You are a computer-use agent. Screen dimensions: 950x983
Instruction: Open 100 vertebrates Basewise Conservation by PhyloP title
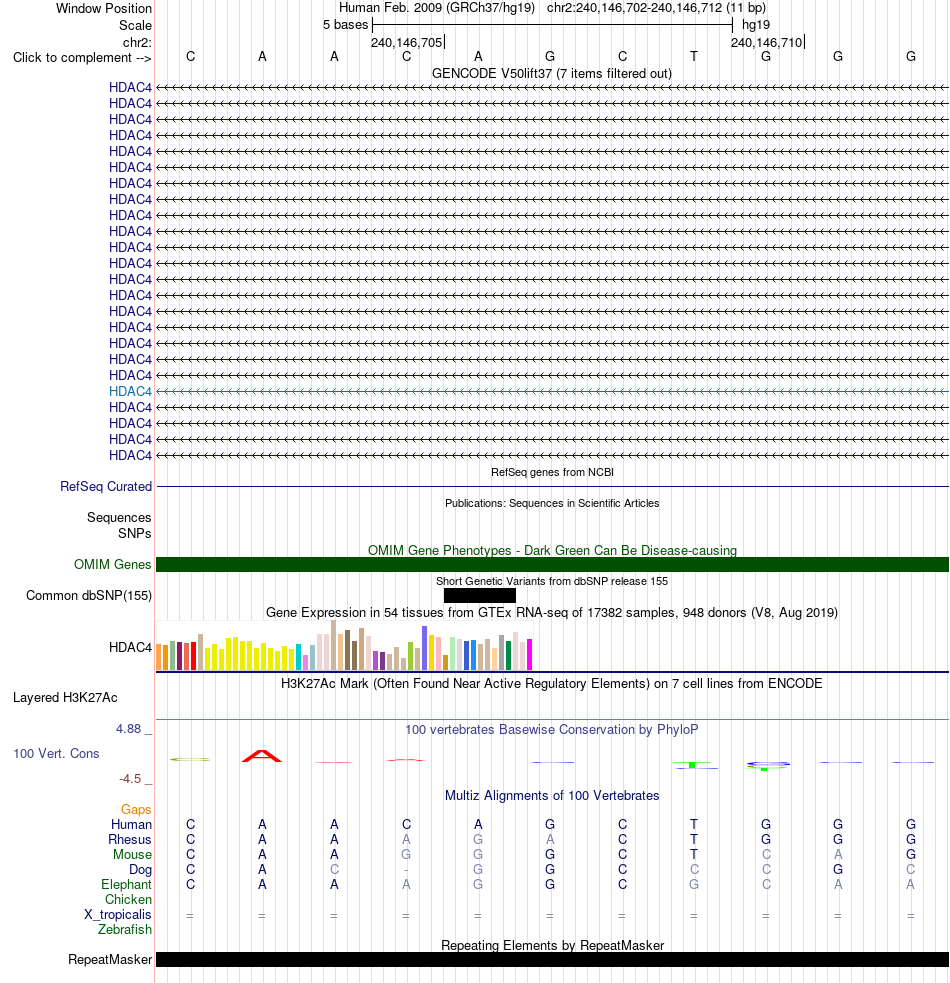(x=552, y=730)
